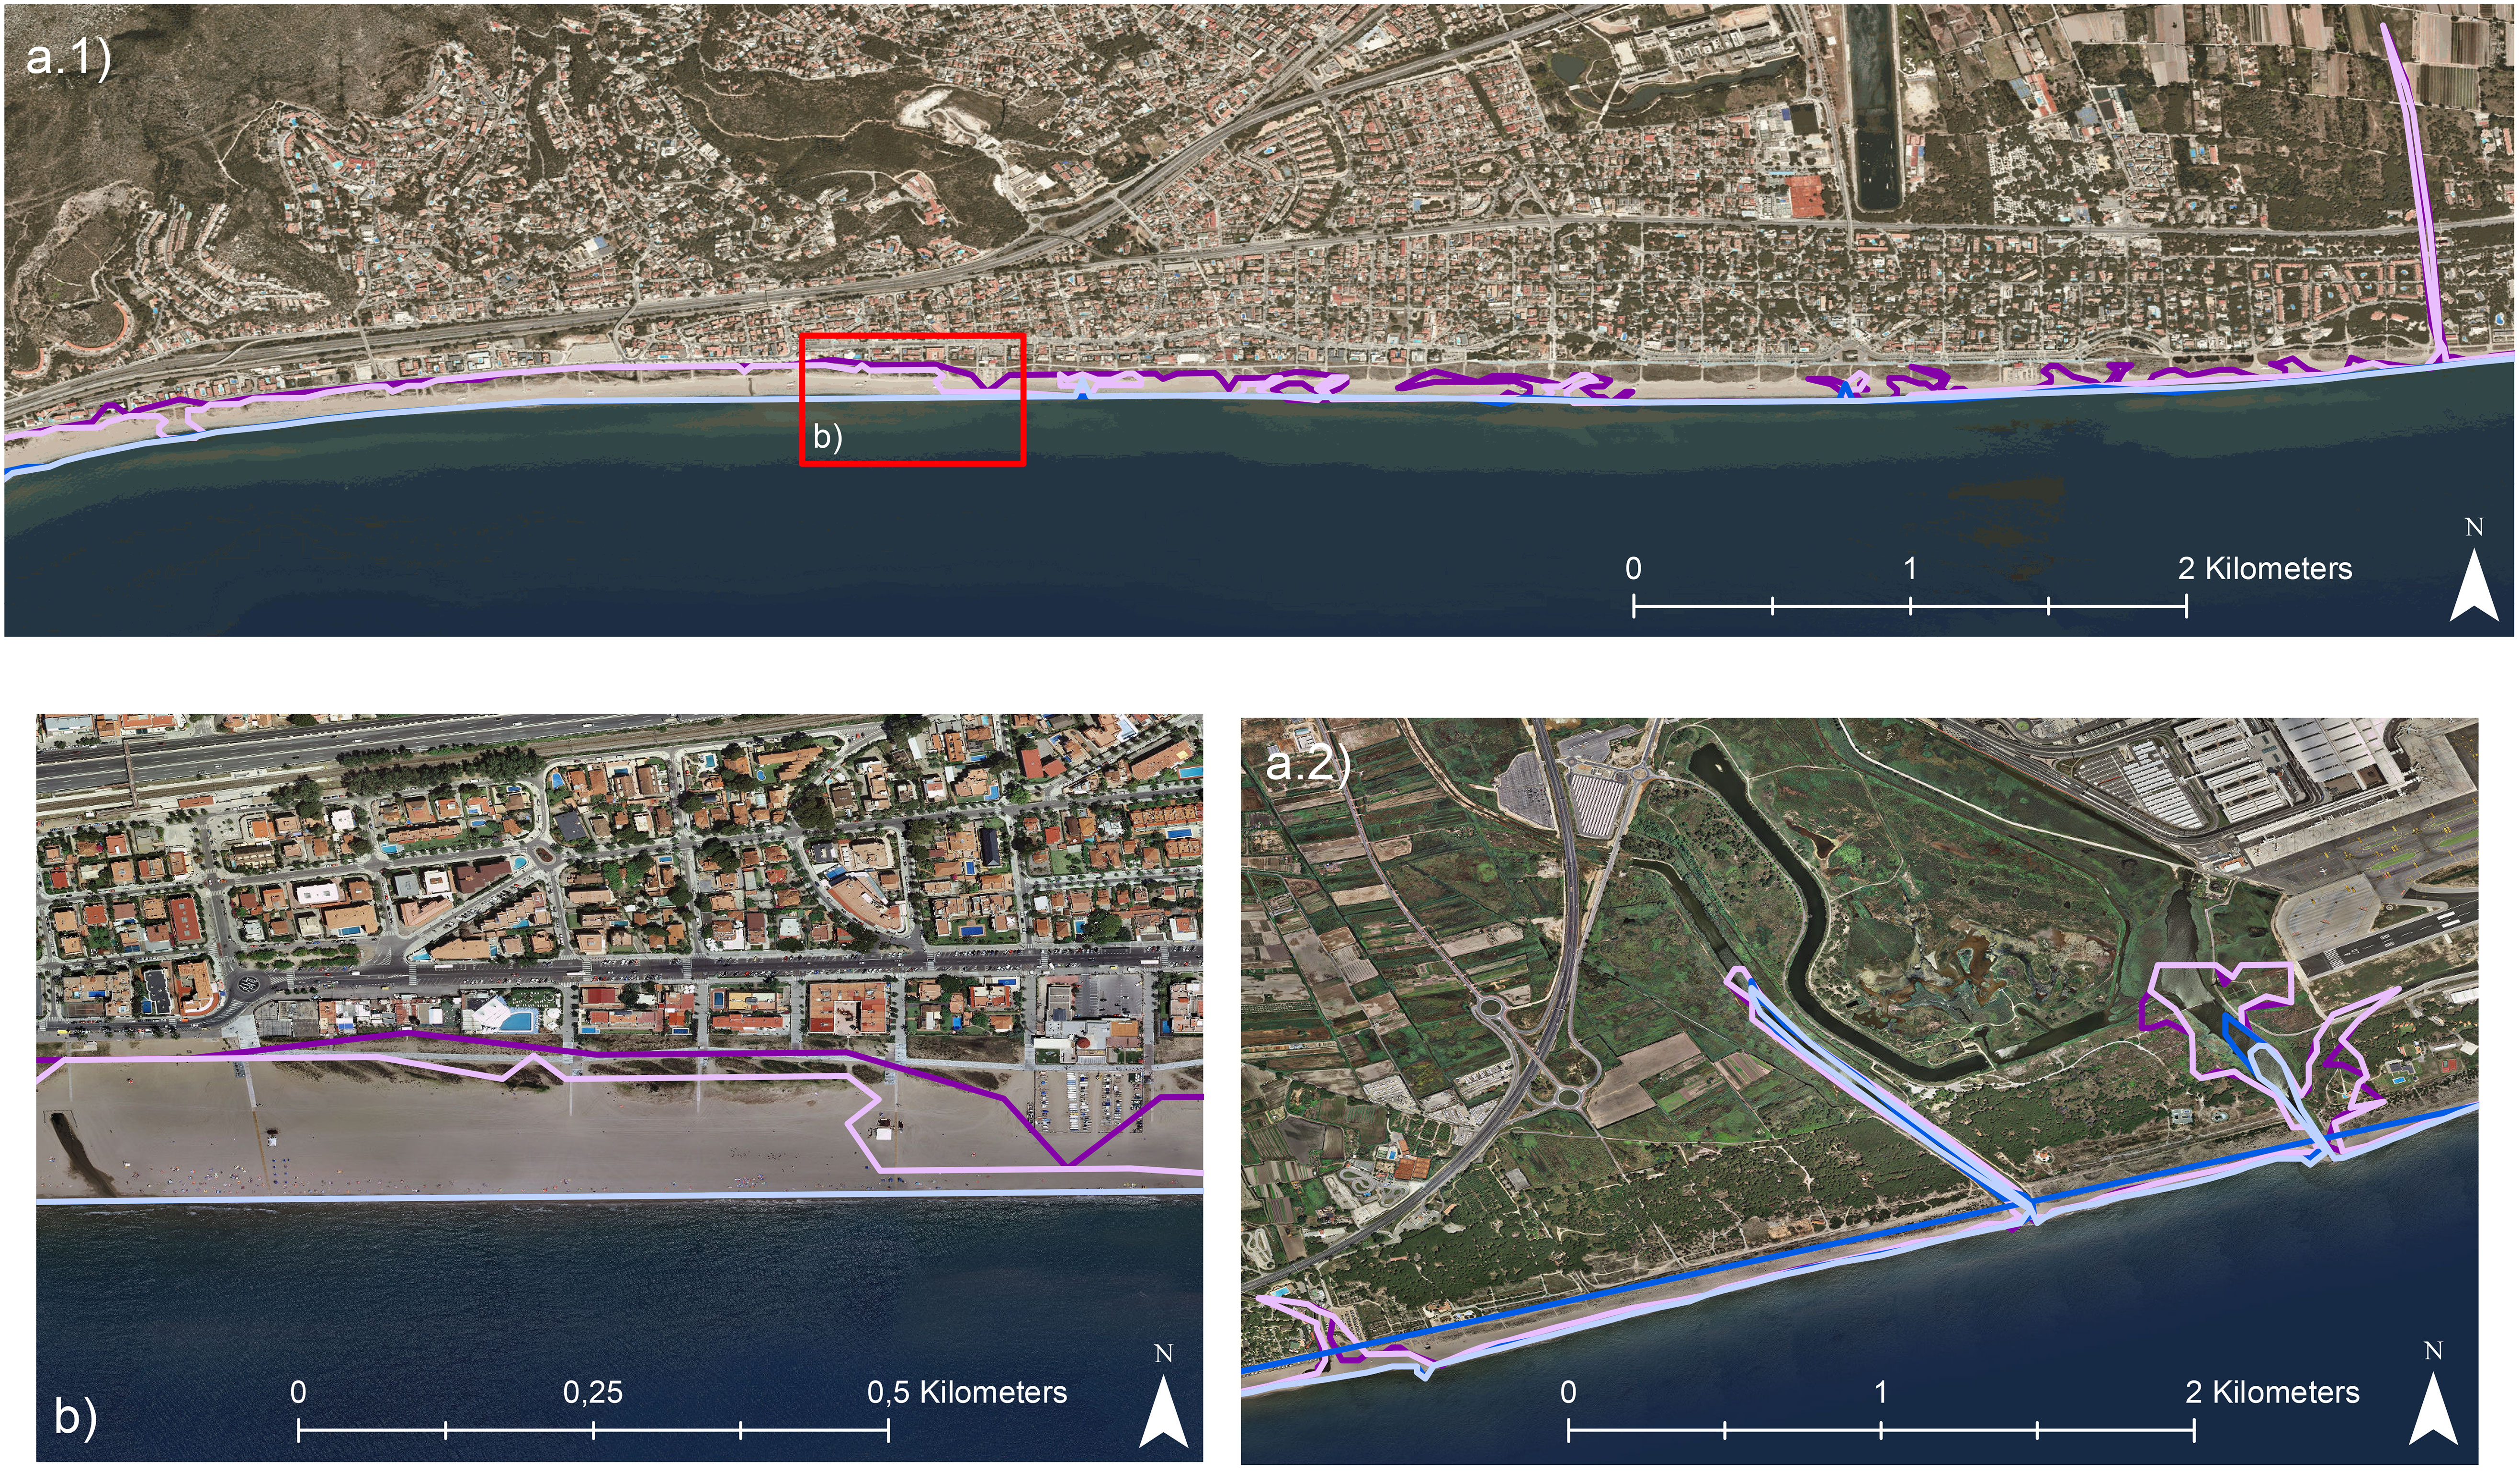Click the '1' scale label in panel a.2
The width and height of the screenshot is (2520, 1471).
coord(1881,1392)
